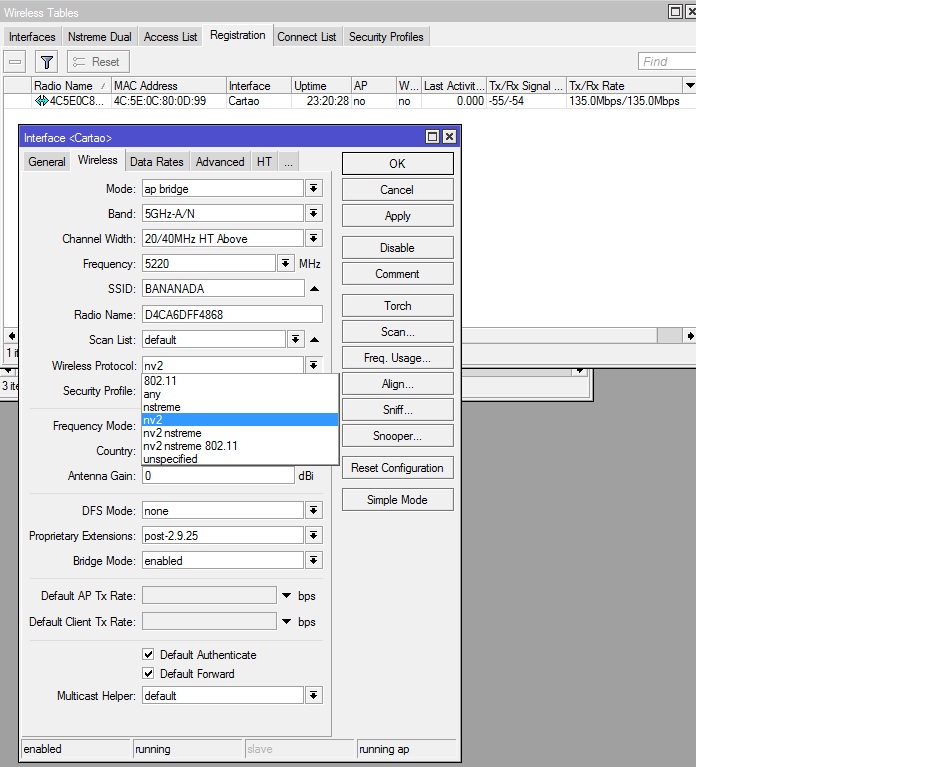Open the Data Rates tab

click(x=157, y=161)
